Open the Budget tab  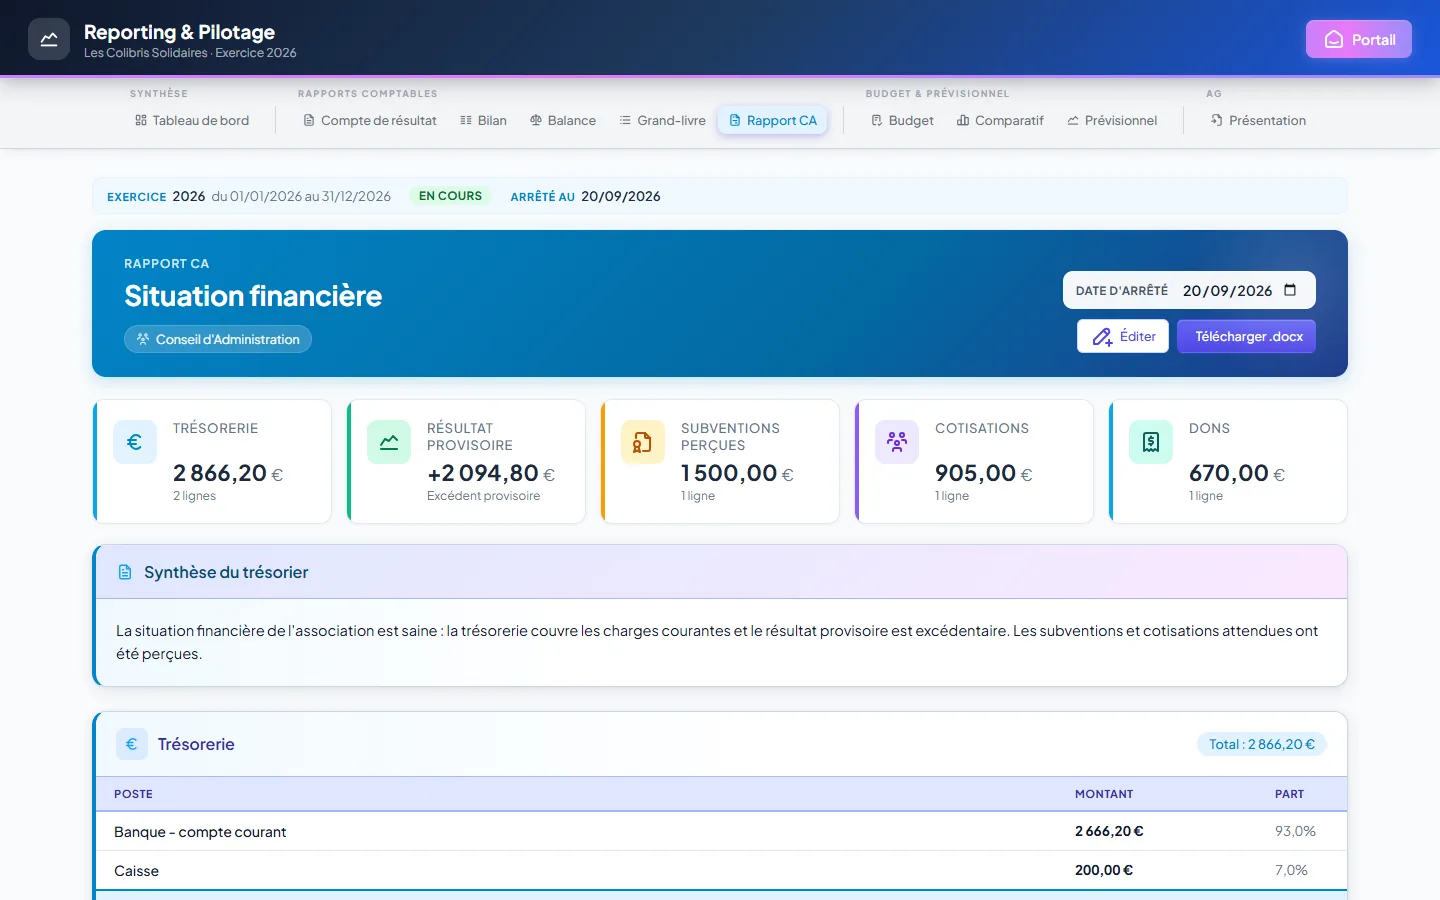tap(902, 120)
